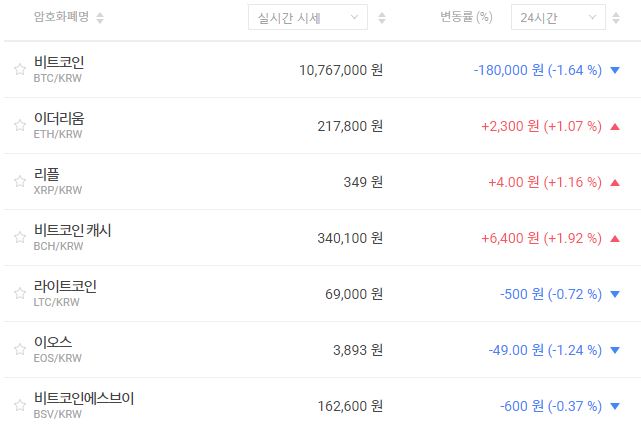
Task: Star the BSV/KRW coin row
Action: point(19,406)
